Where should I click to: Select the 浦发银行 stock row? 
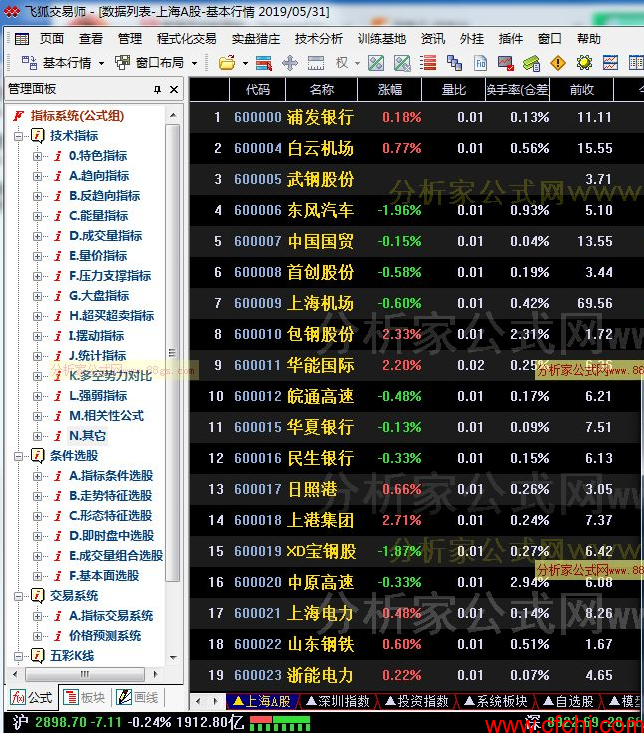416,117
